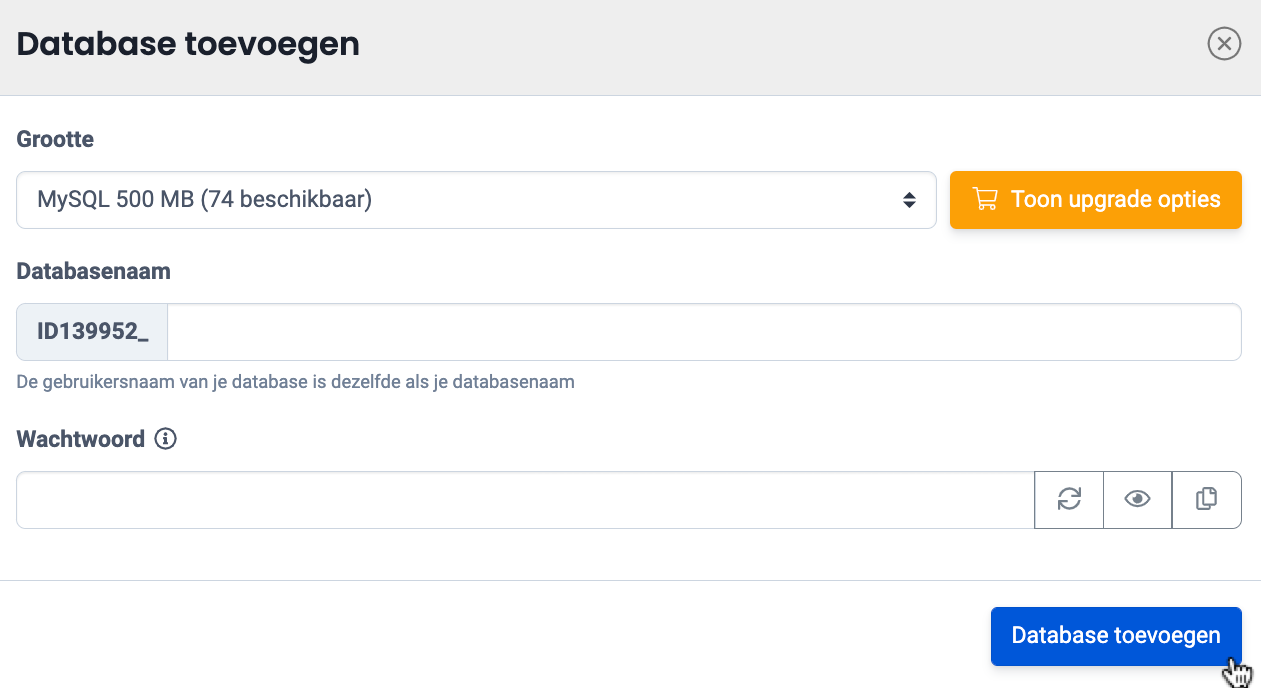Click the Databasenaam label
The width and height of the screenshot is (1261, 688).
[93, 271]
